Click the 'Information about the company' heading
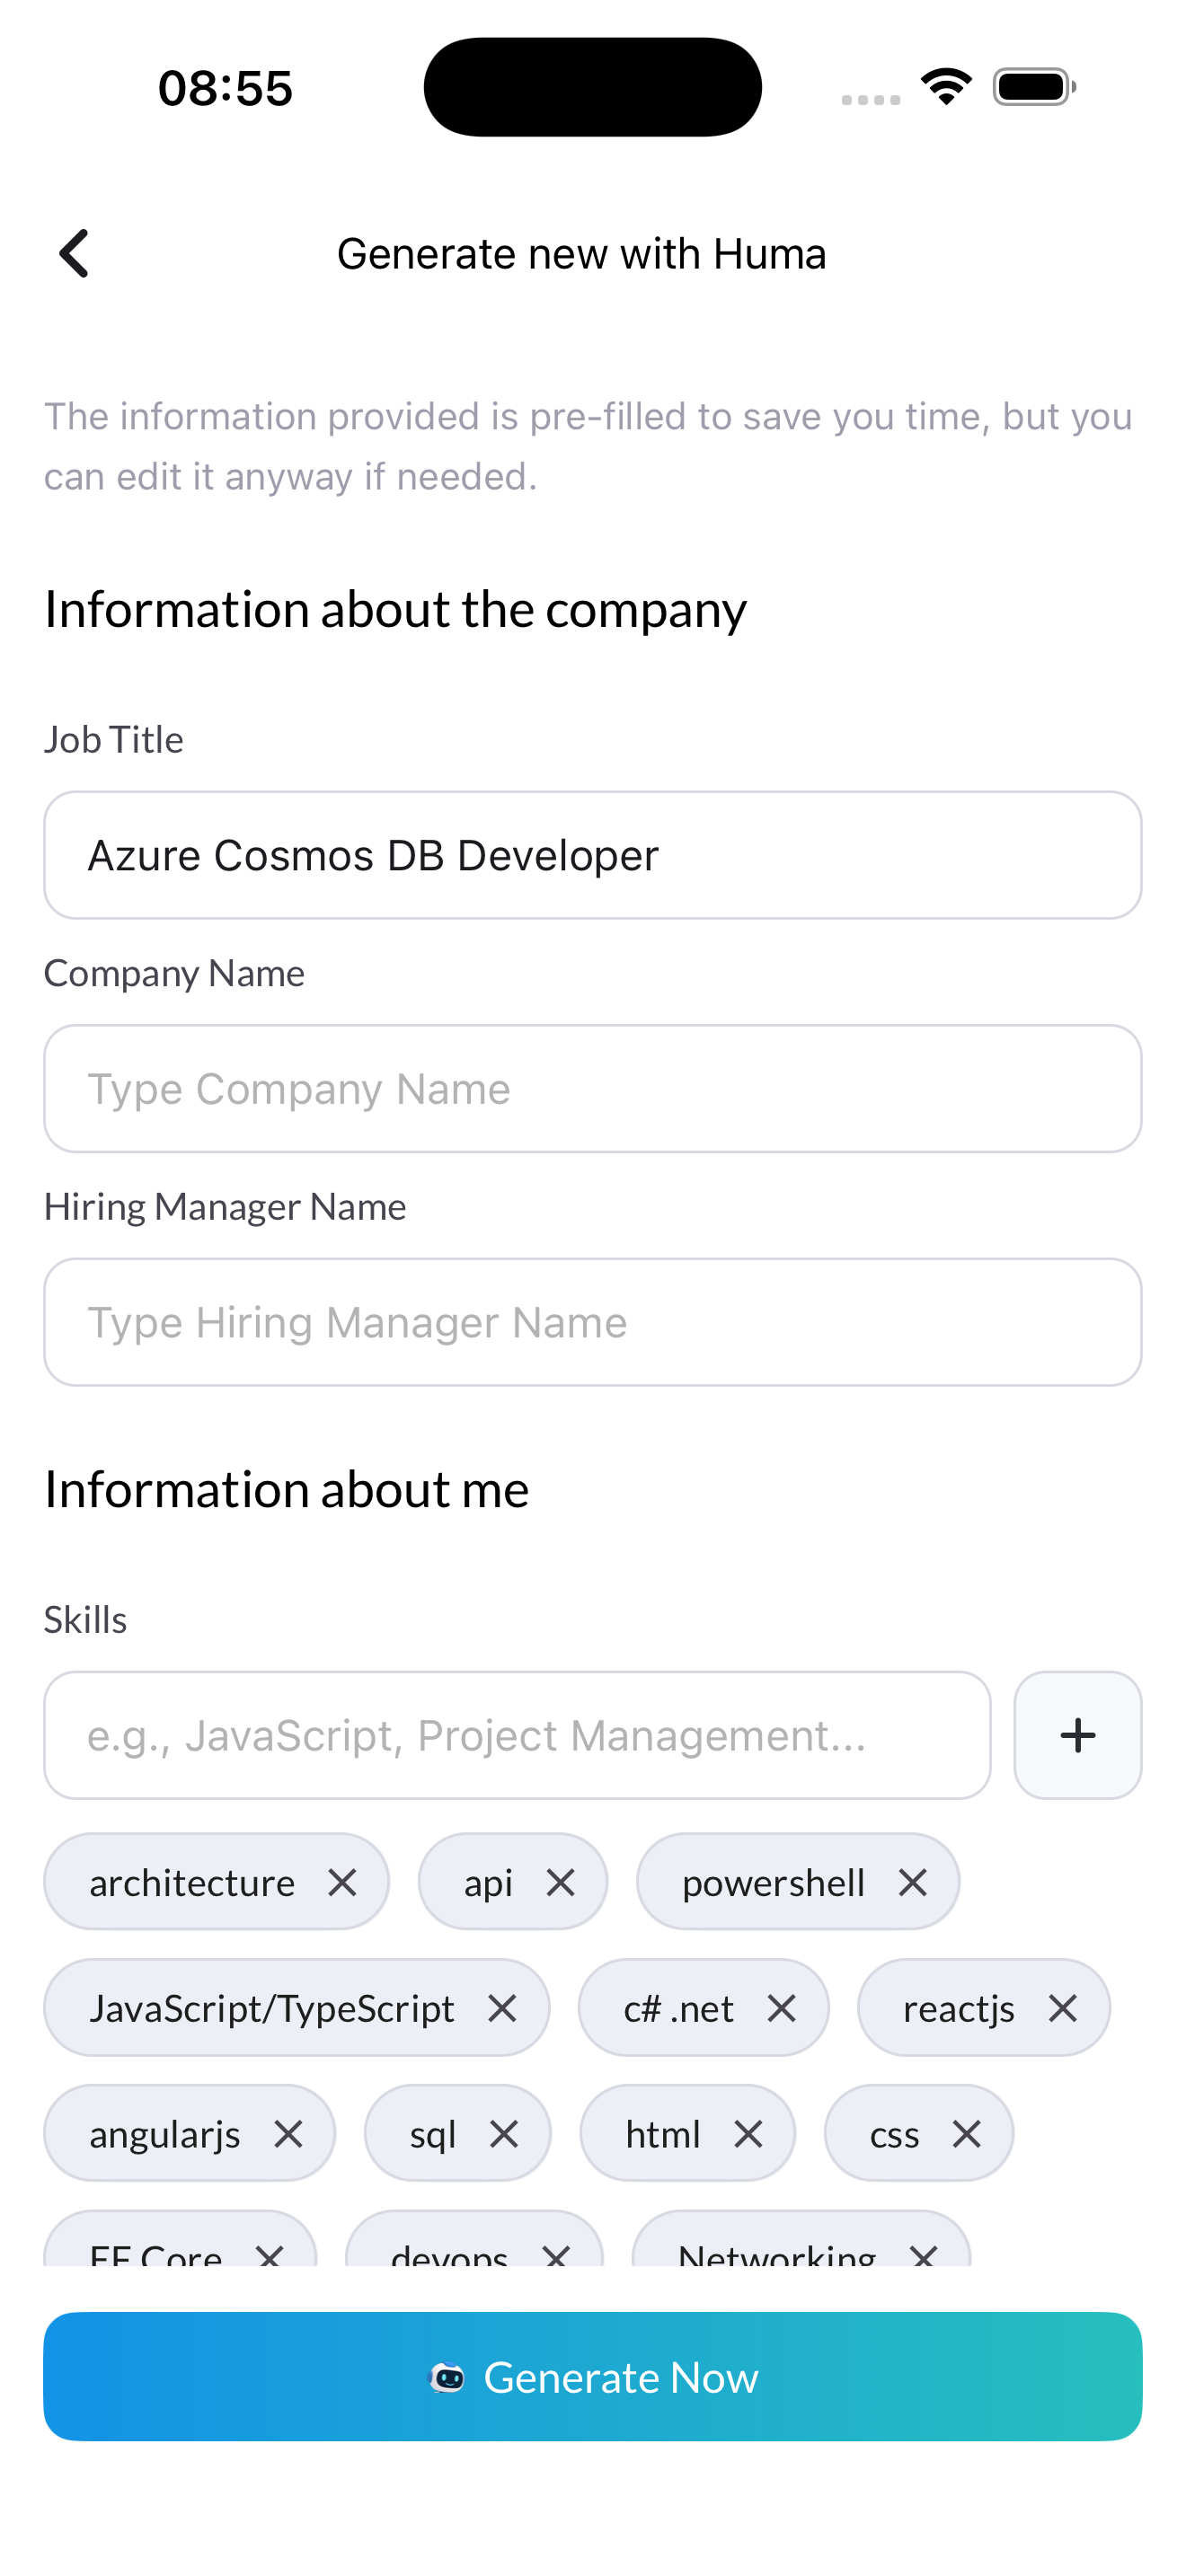 coord(395,609)
